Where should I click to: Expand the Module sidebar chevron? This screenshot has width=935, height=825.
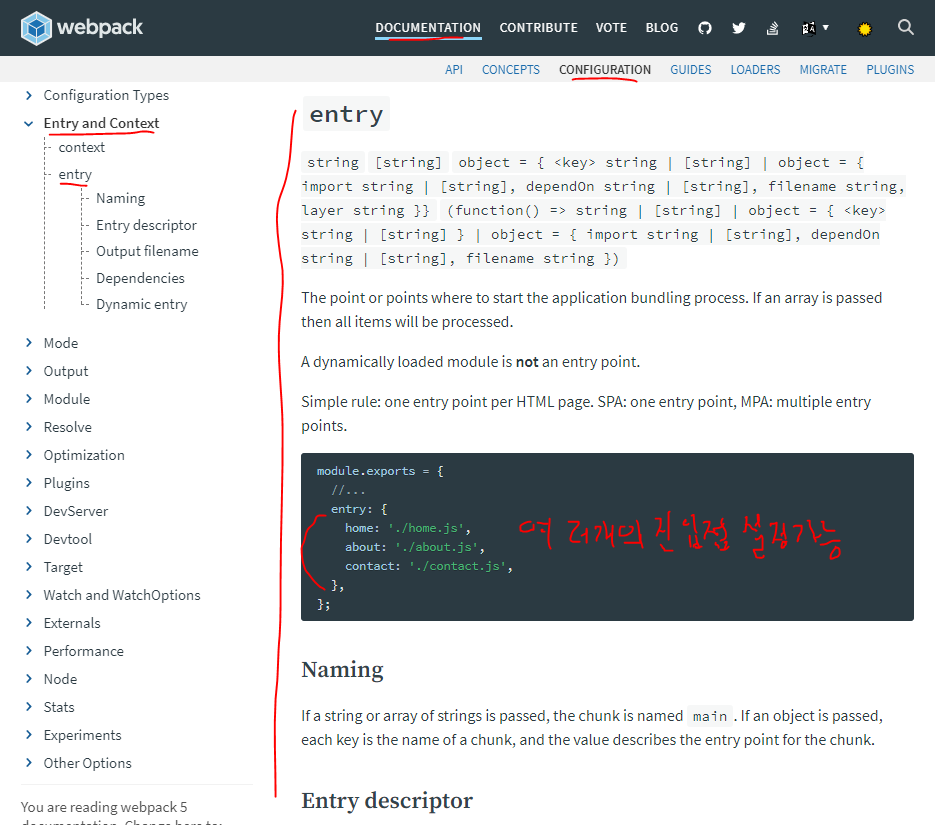[x=29, y=398]
